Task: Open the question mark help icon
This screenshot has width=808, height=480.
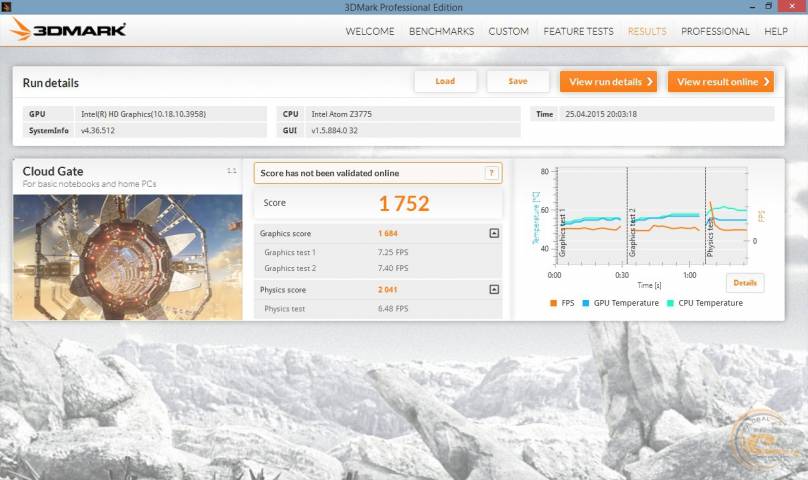Action: [x=492, y=173]
